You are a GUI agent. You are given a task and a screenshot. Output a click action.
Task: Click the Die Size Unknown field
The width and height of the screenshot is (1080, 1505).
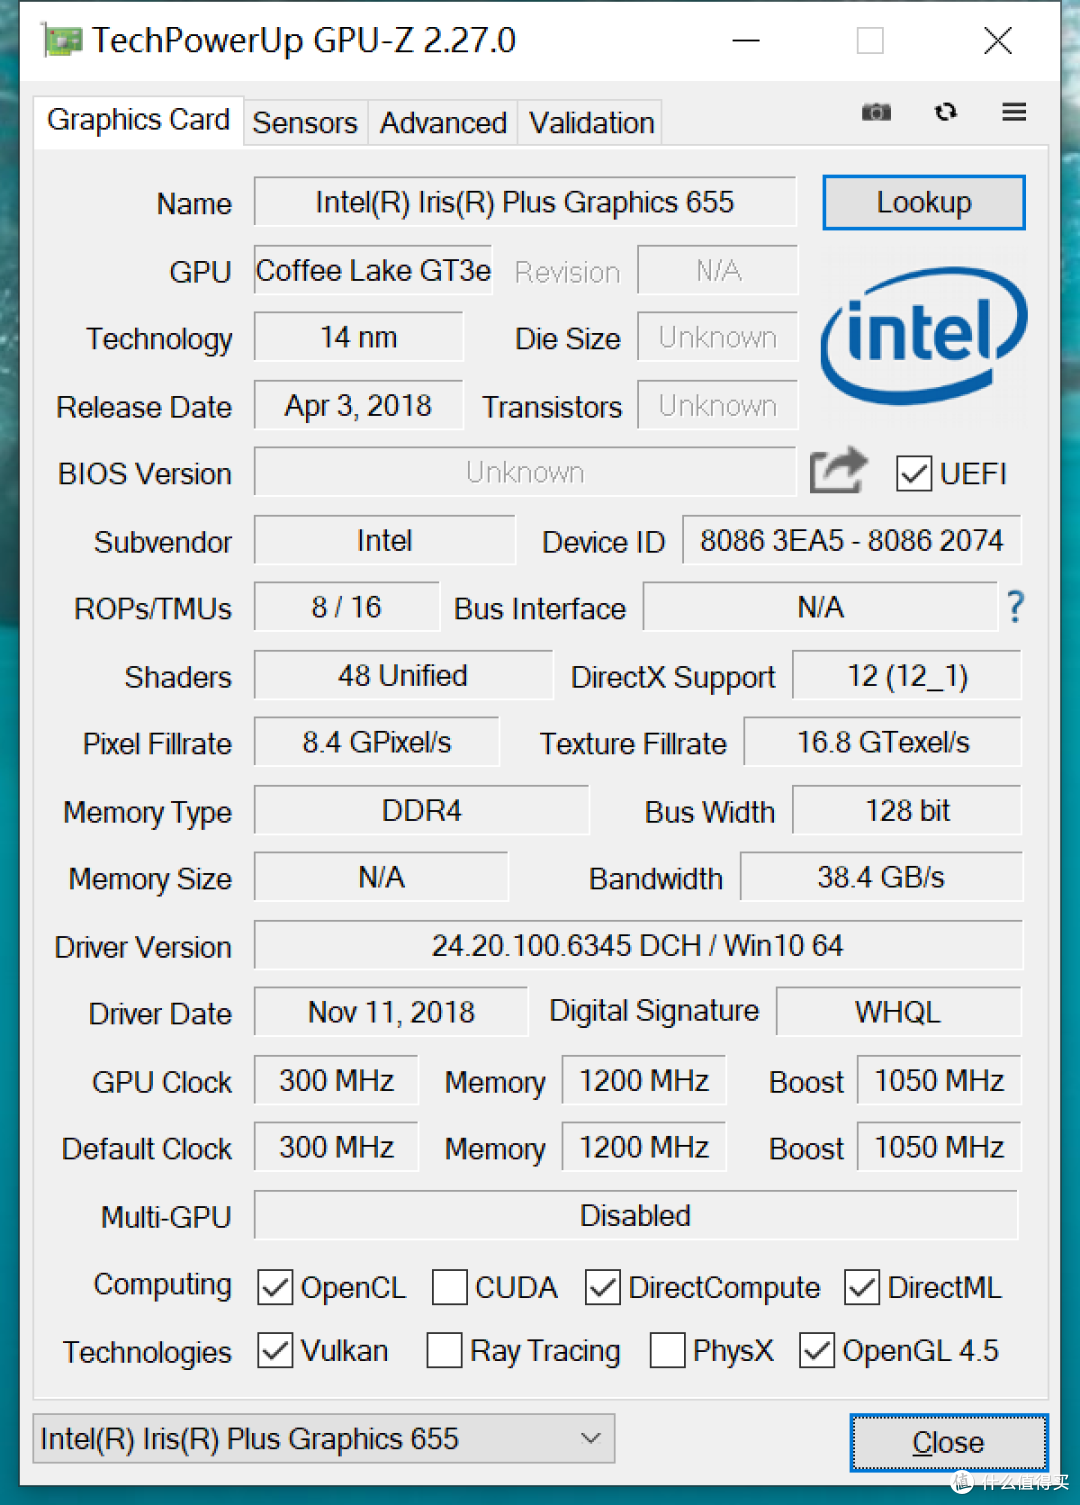[x=717, y=337]
